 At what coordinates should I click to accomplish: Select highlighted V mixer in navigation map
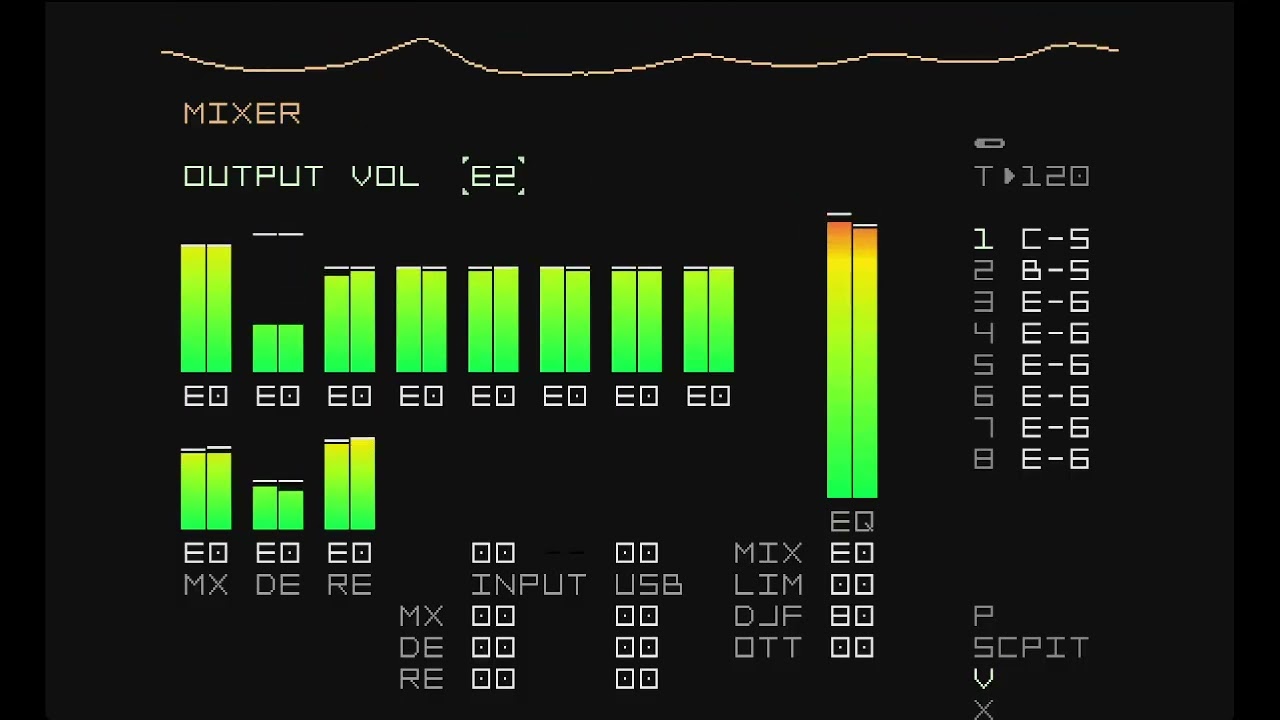(984, 679)
